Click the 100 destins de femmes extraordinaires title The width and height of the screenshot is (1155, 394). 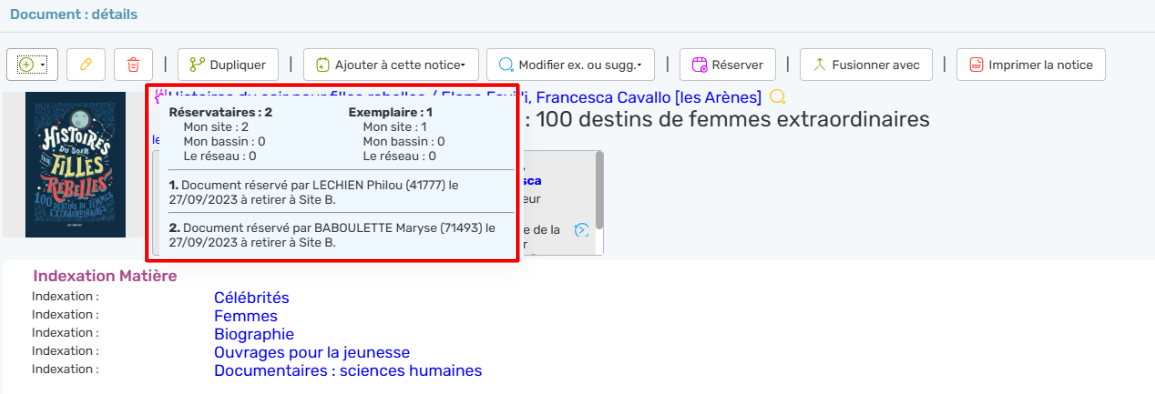[x=726, y=119]
